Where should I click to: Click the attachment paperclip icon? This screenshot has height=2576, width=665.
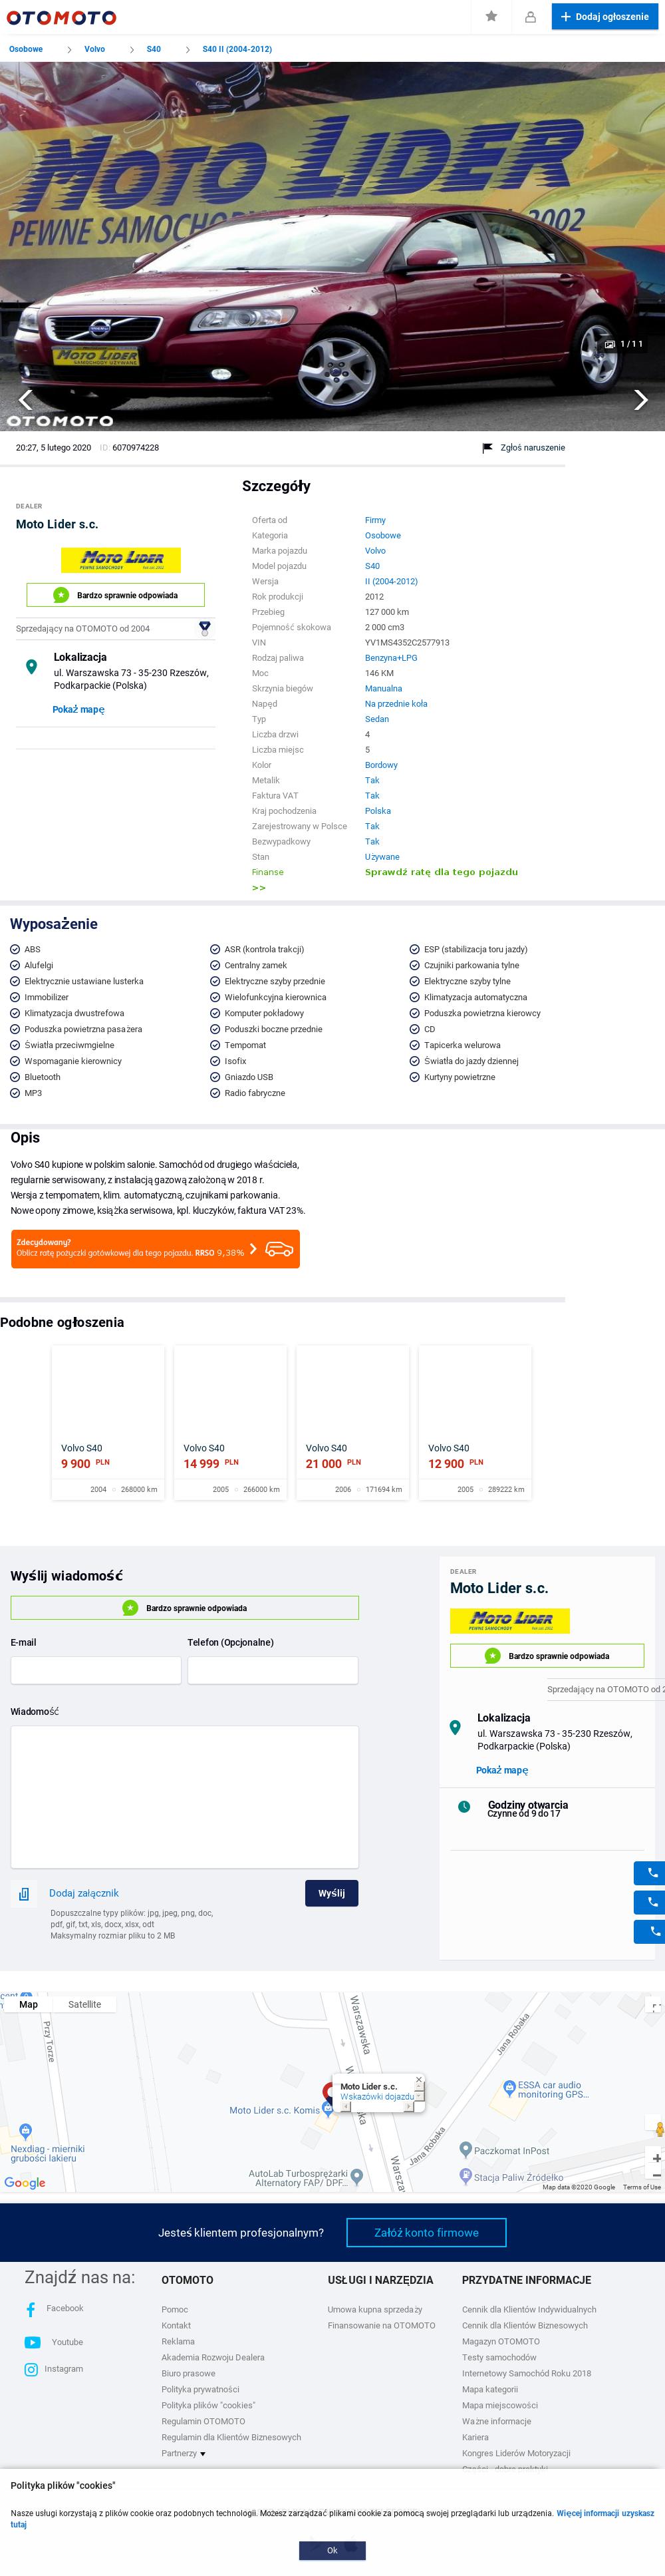(x=24, y=1893)
